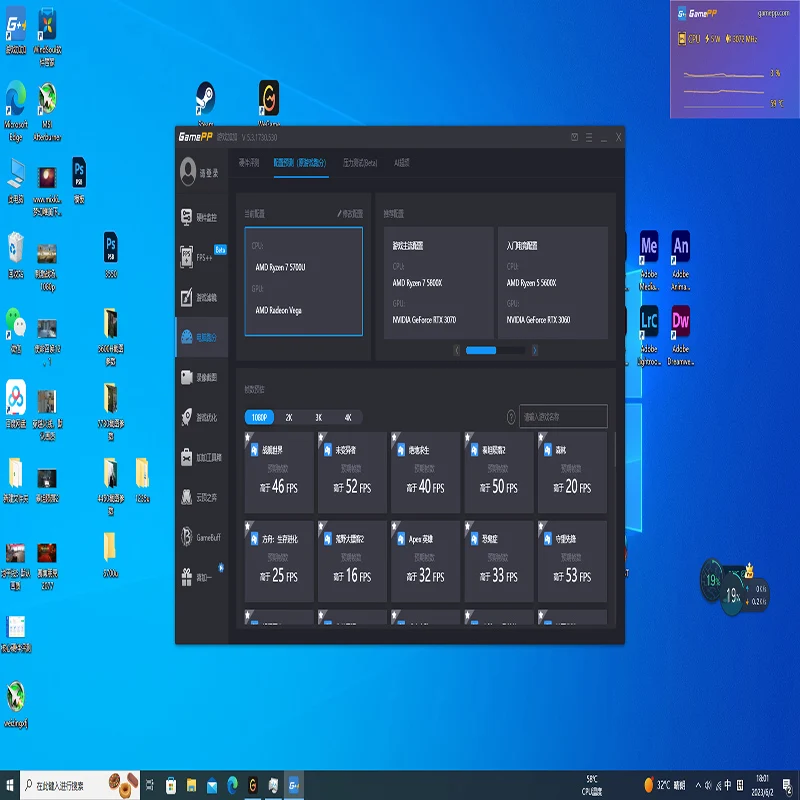The height and width of the screenshot is (800, 800).
Task: Open the toolbox icon in the sidebar
Action: pos(200,457)
